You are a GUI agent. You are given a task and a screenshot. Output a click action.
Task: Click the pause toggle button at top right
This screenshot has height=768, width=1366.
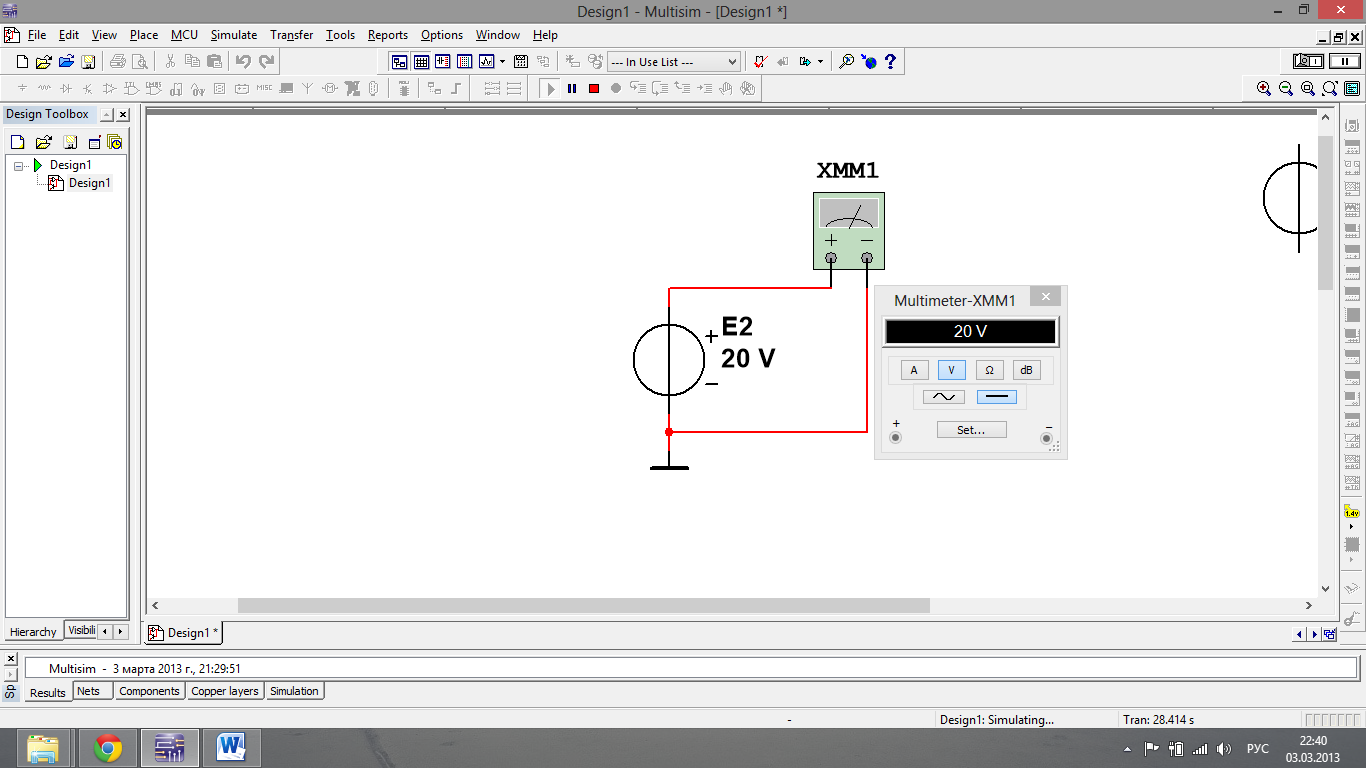coord(1345,62)
